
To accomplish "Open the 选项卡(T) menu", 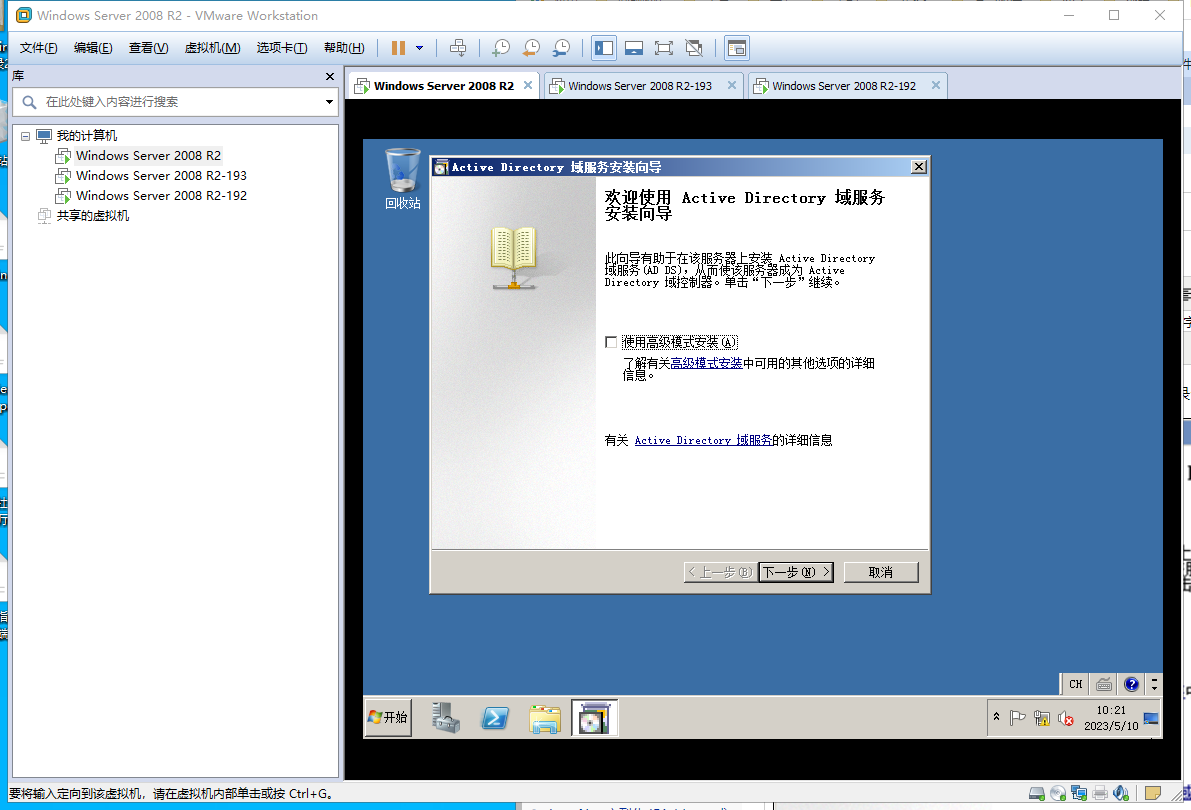I will [x=282, y=48].
